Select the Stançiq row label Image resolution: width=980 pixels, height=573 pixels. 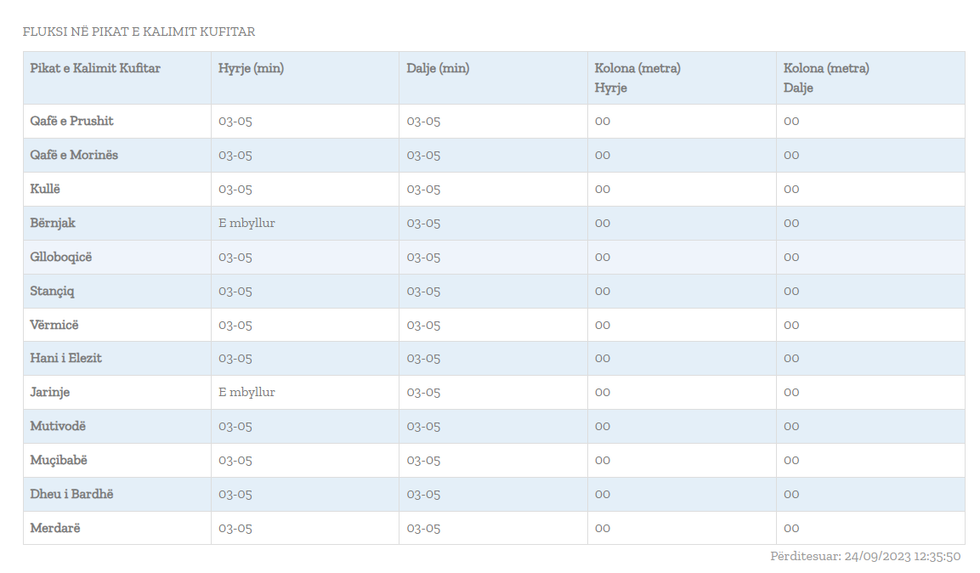pyautogui.click(x=52, y=291)
